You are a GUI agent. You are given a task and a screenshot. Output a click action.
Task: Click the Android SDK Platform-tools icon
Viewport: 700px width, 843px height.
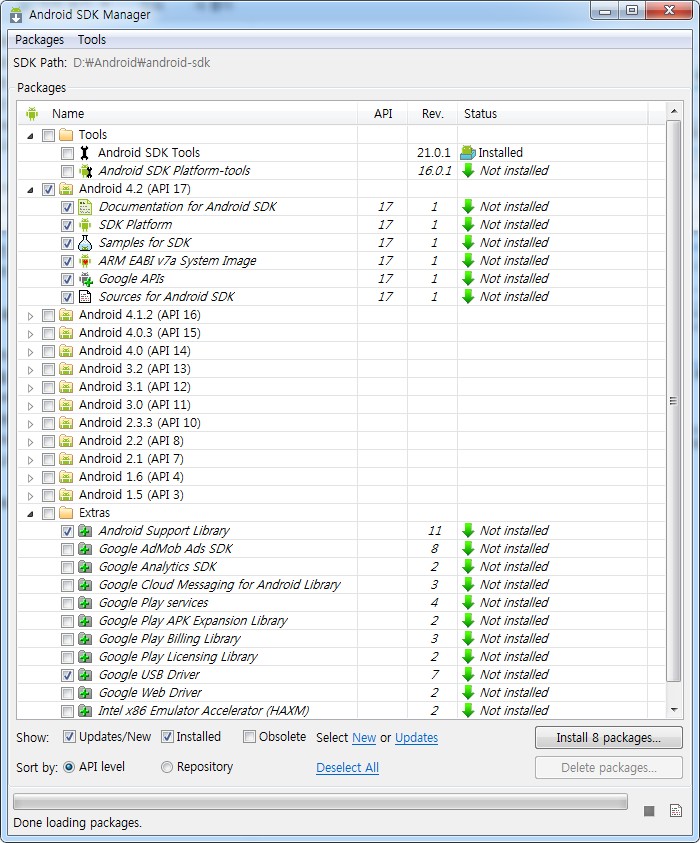85,171
